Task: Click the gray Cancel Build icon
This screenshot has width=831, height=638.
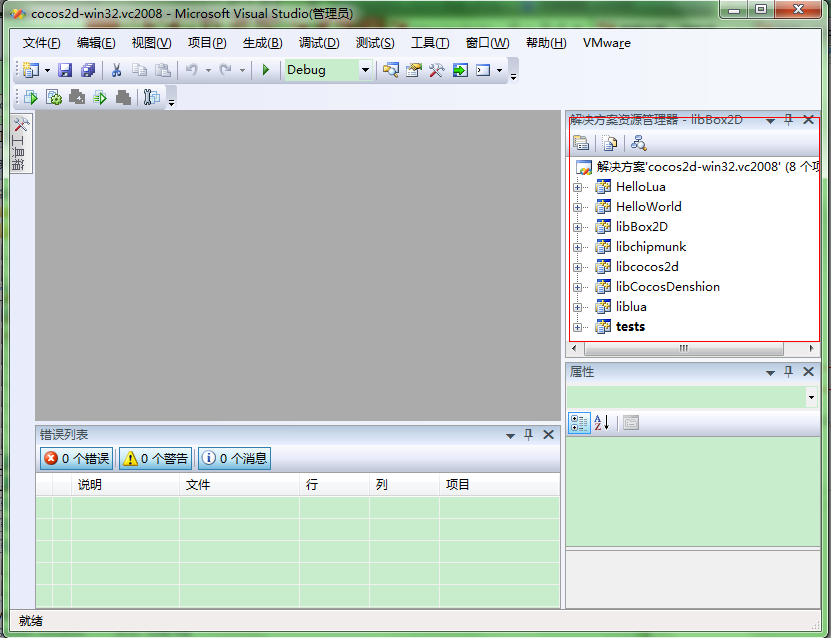Action: coord(123,98)
